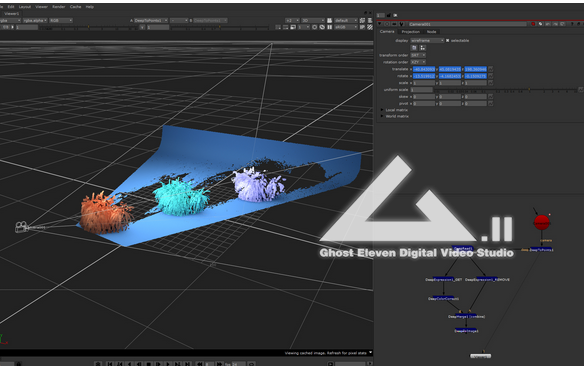Open the proxy downscale 1 dropdown
Screen dimensions: 584x366
[x=304, y=27]
